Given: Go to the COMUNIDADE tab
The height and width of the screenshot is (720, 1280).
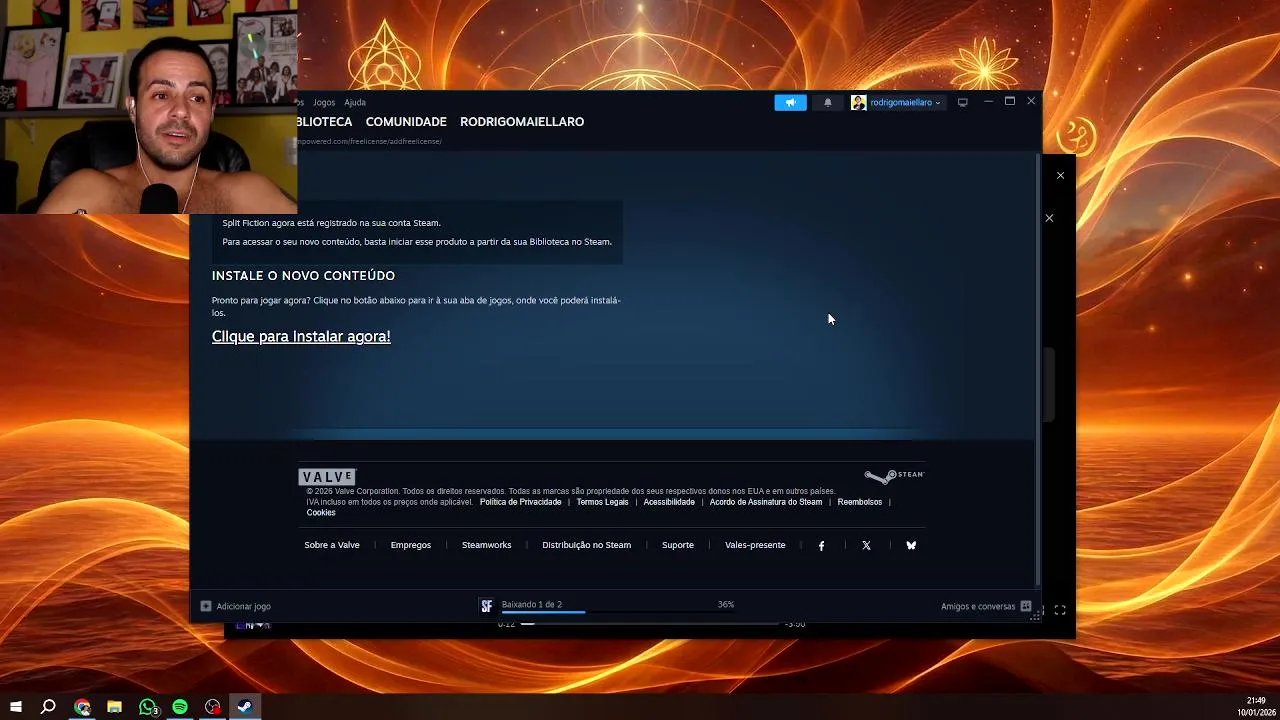Looking at the screenshot, I should (x=406, y=122).
